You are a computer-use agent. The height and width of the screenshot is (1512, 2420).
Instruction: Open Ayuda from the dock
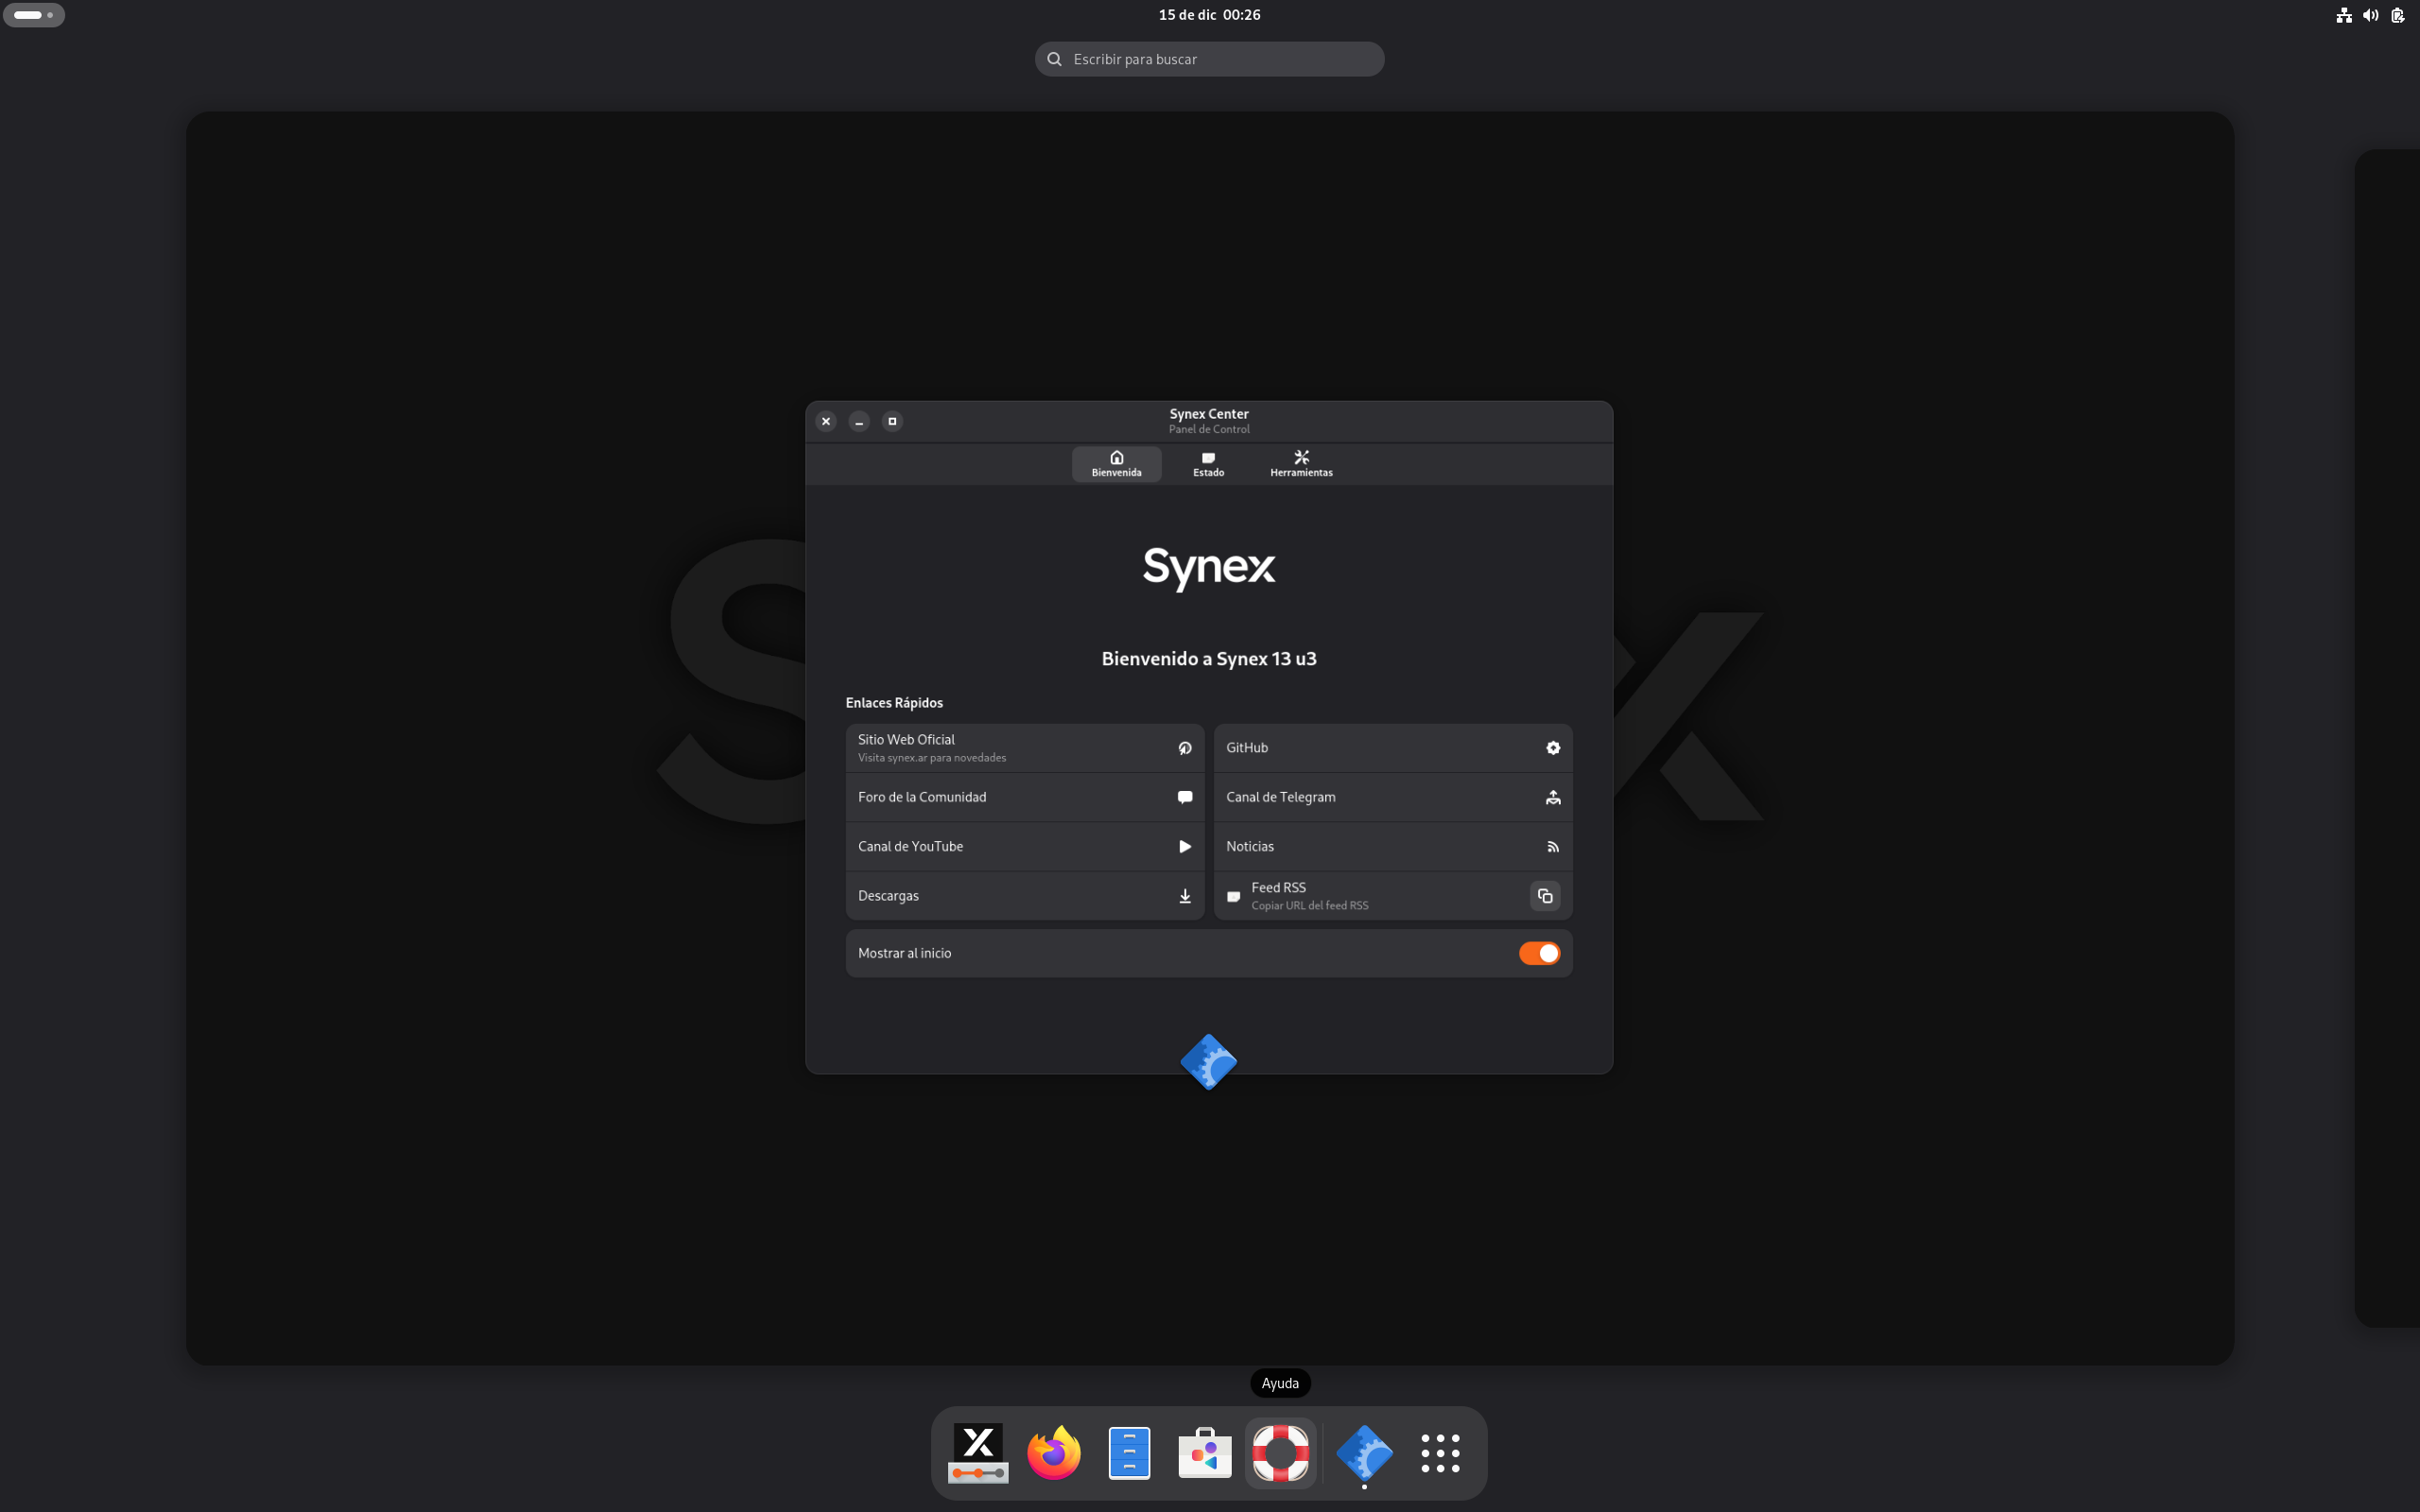pyautogui.click(x=1281, y=1453)
